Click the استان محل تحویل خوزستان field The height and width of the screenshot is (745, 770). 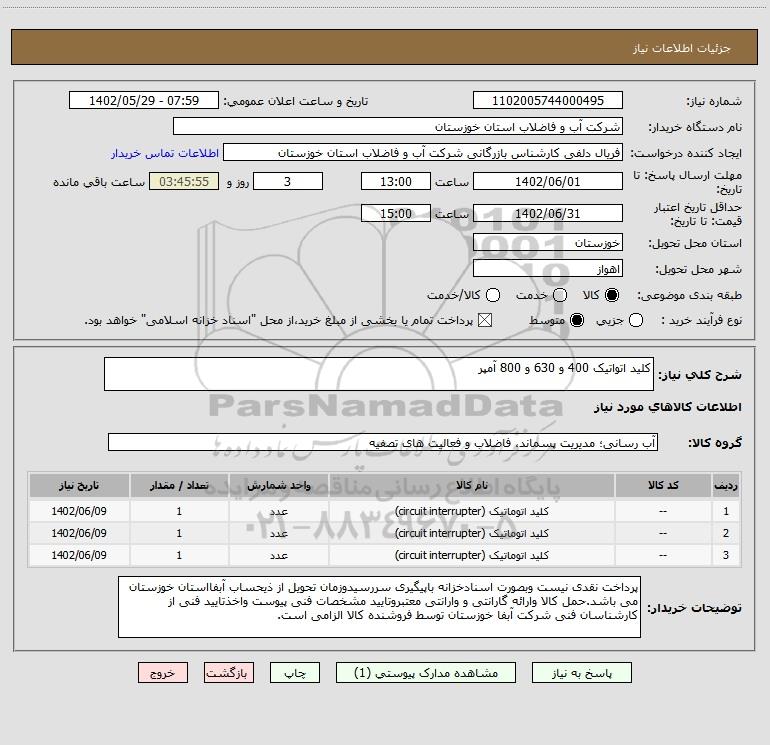tap(548, 243)
